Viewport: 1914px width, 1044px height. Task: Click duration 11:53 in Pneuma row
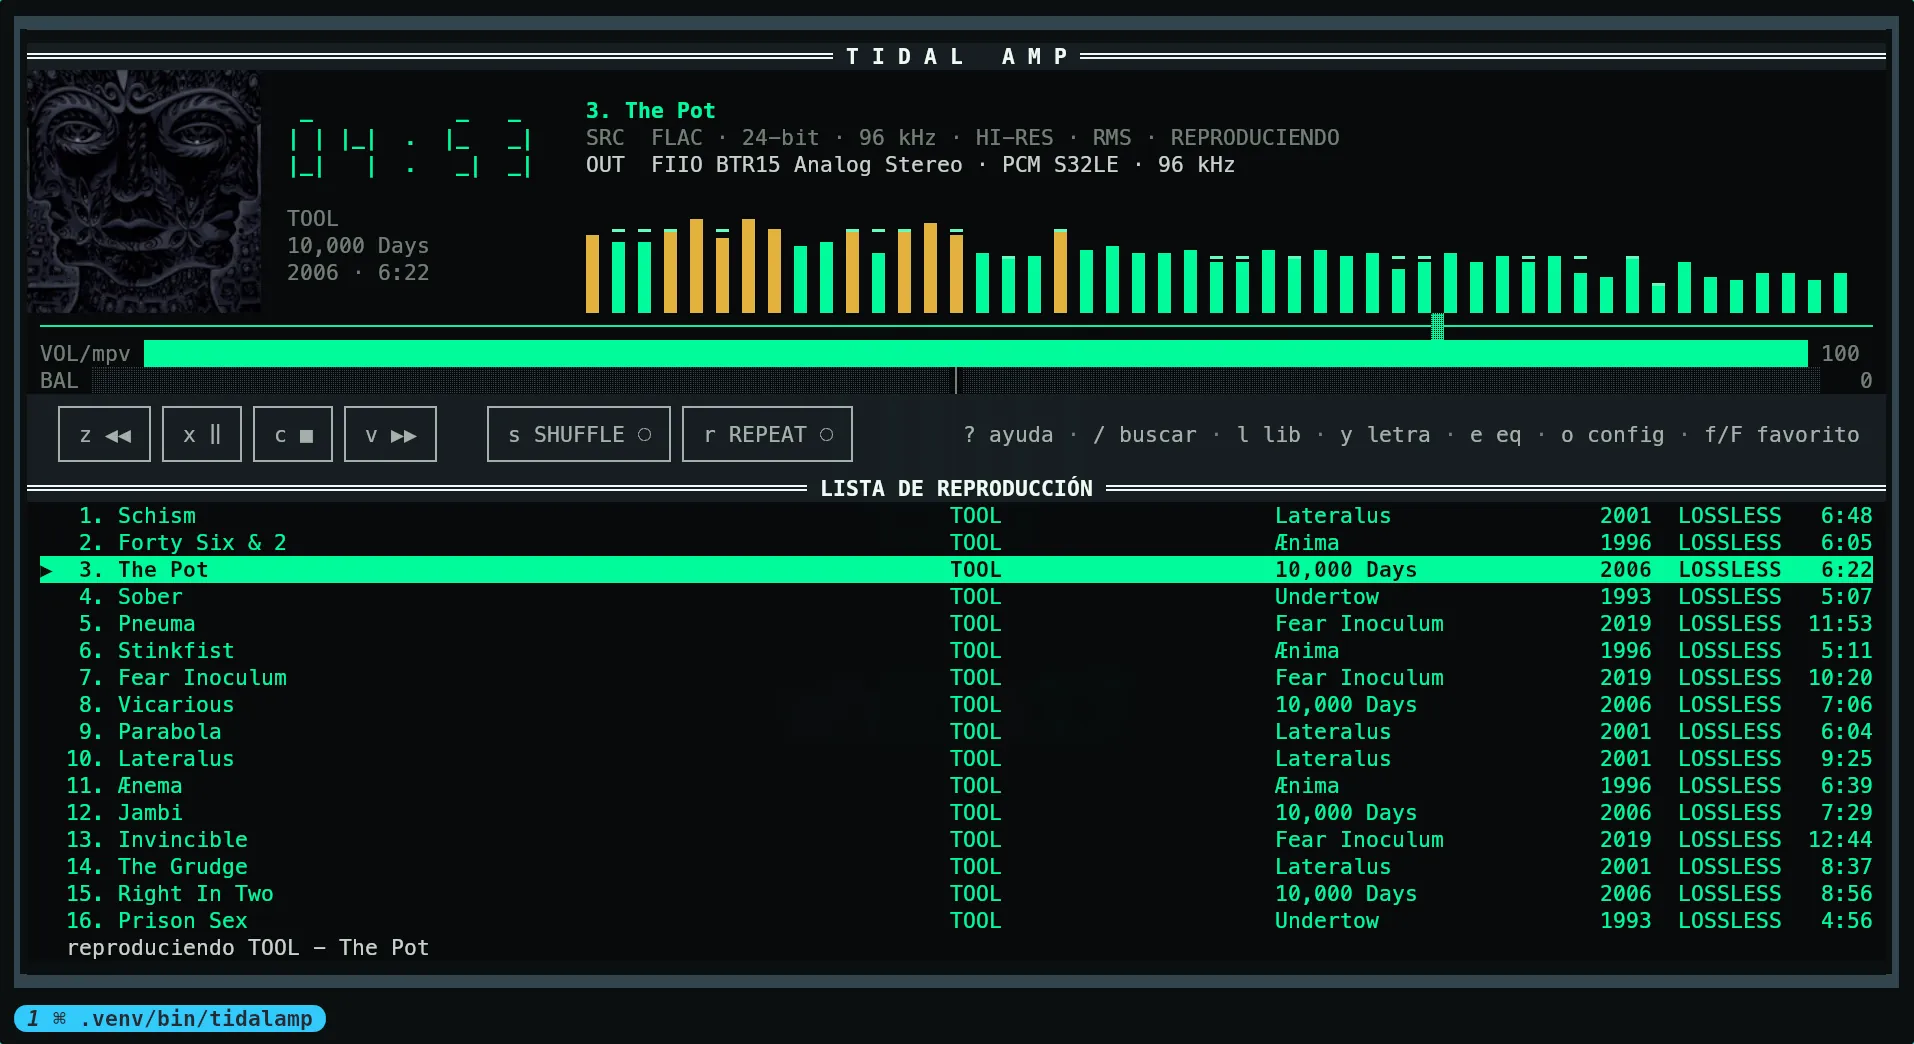(x=1840, y=624)
